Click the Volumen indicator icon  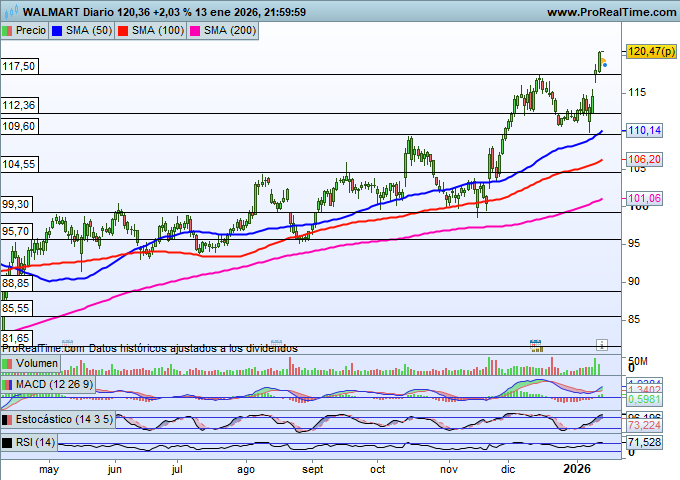(x=8, y=364)
